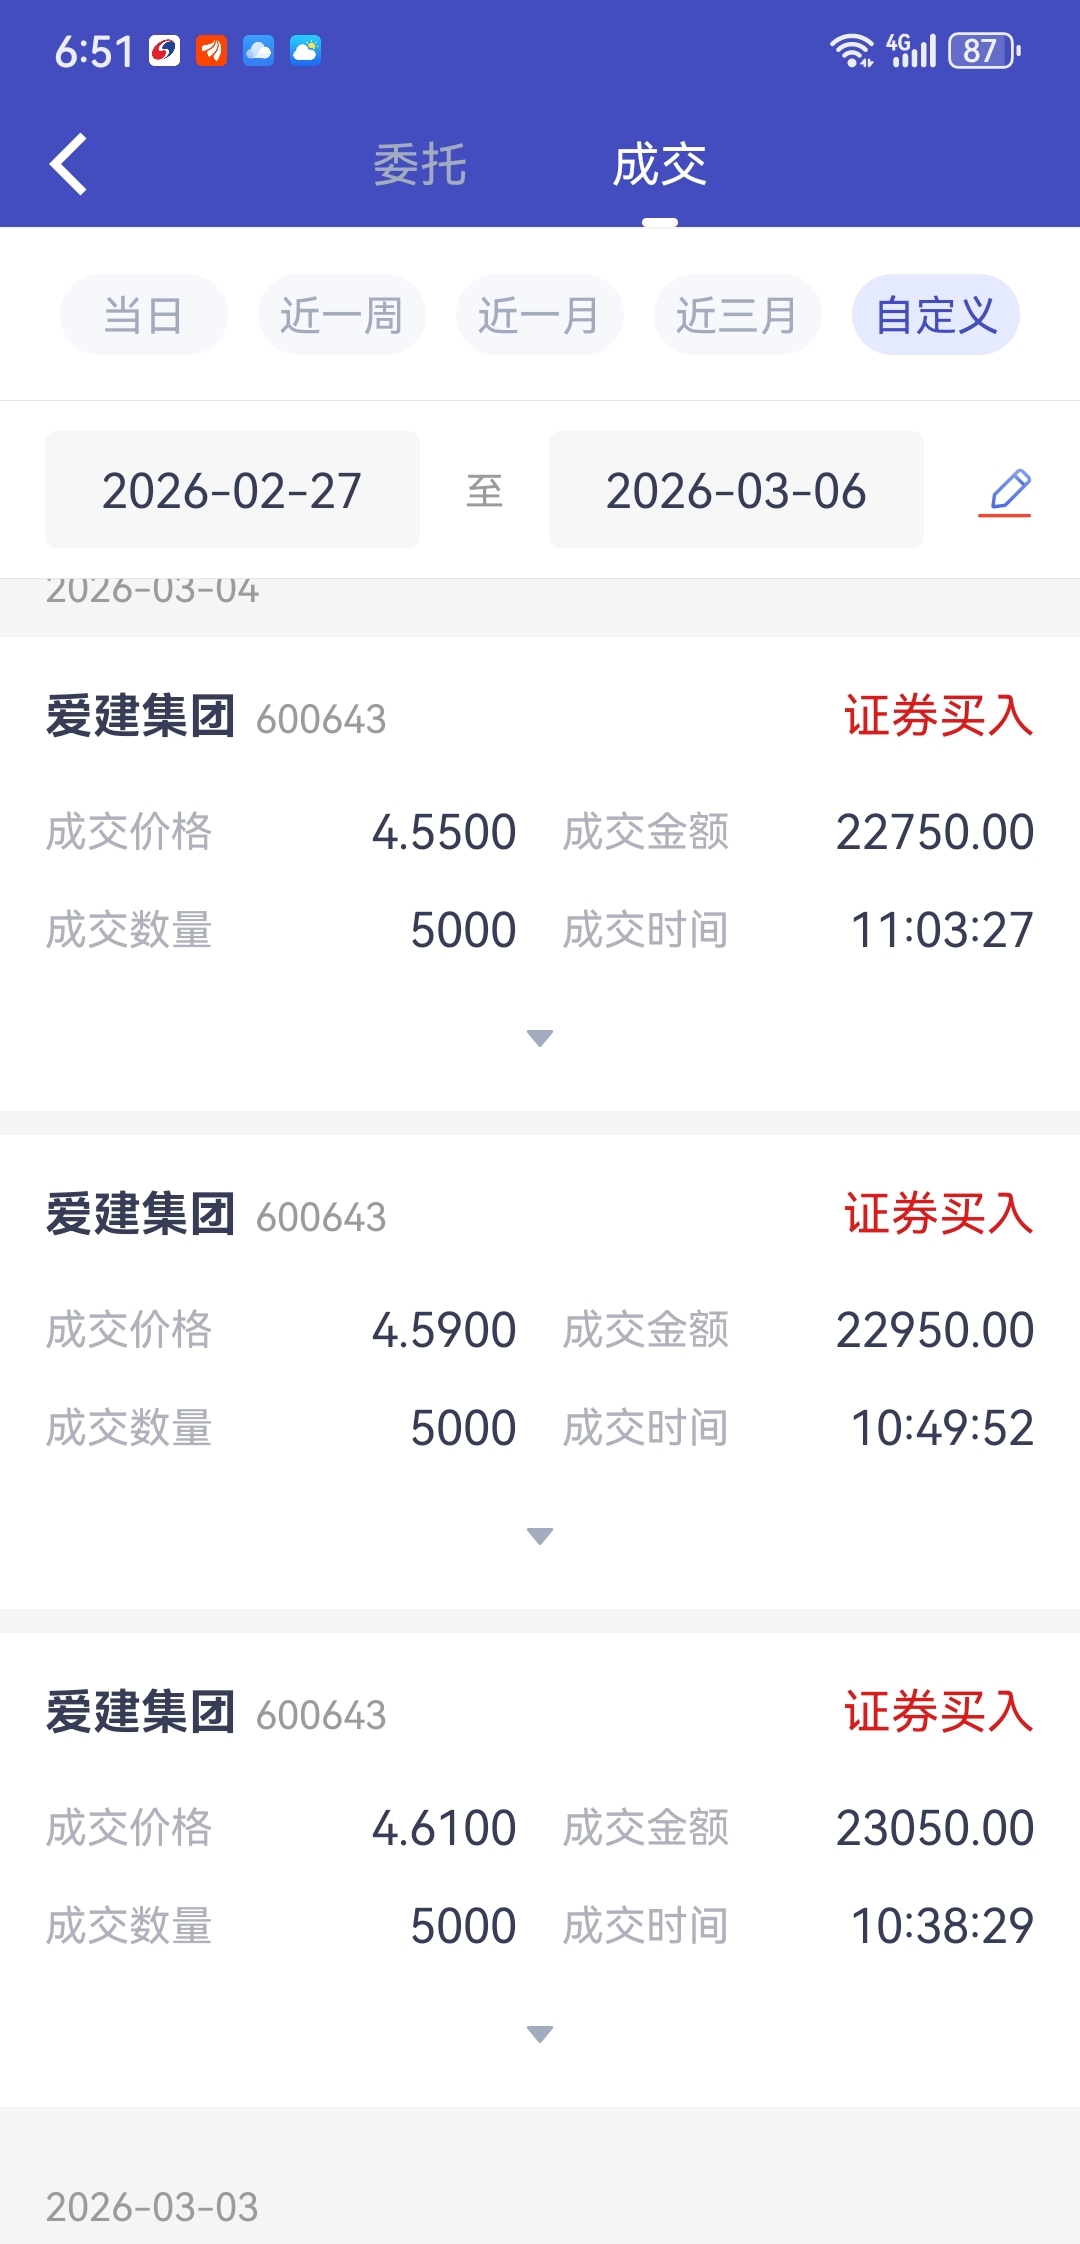The width and height of the screenshot is (1080, 2244).
Task: Tap the 4G signal strength icon
Action: click(x=911, y=50)
